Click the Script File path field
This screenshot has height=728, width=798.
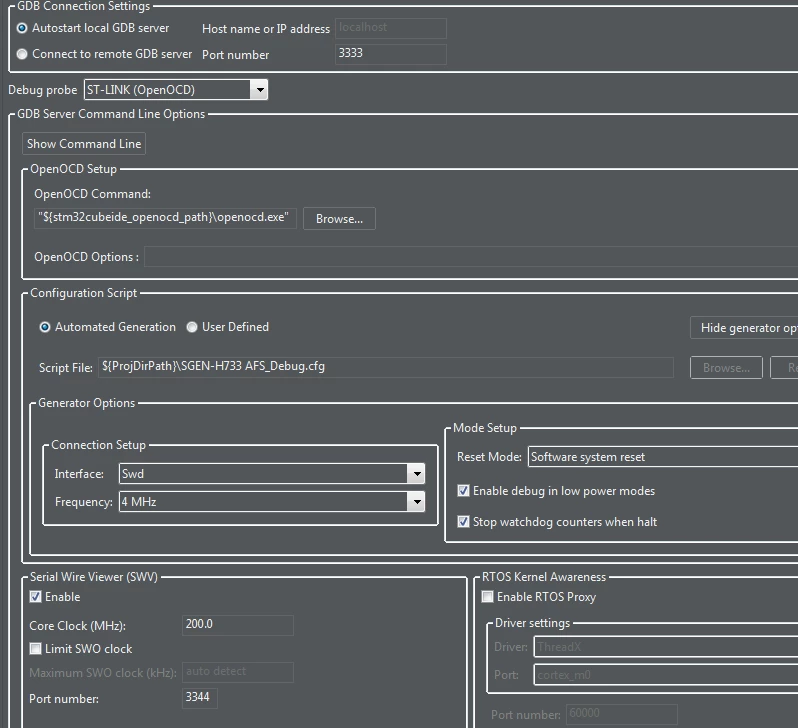pyautogui.click(x=386, y=367)
